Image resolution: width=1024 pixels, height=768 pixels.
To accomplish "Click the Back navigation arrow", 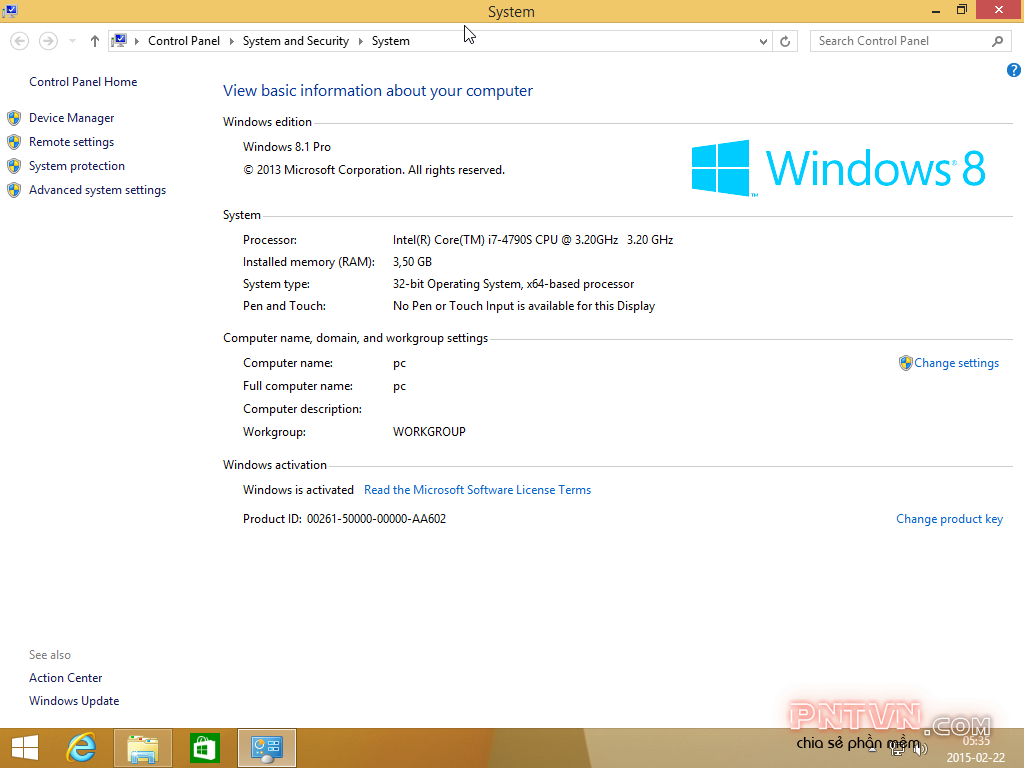I will 20,41.
